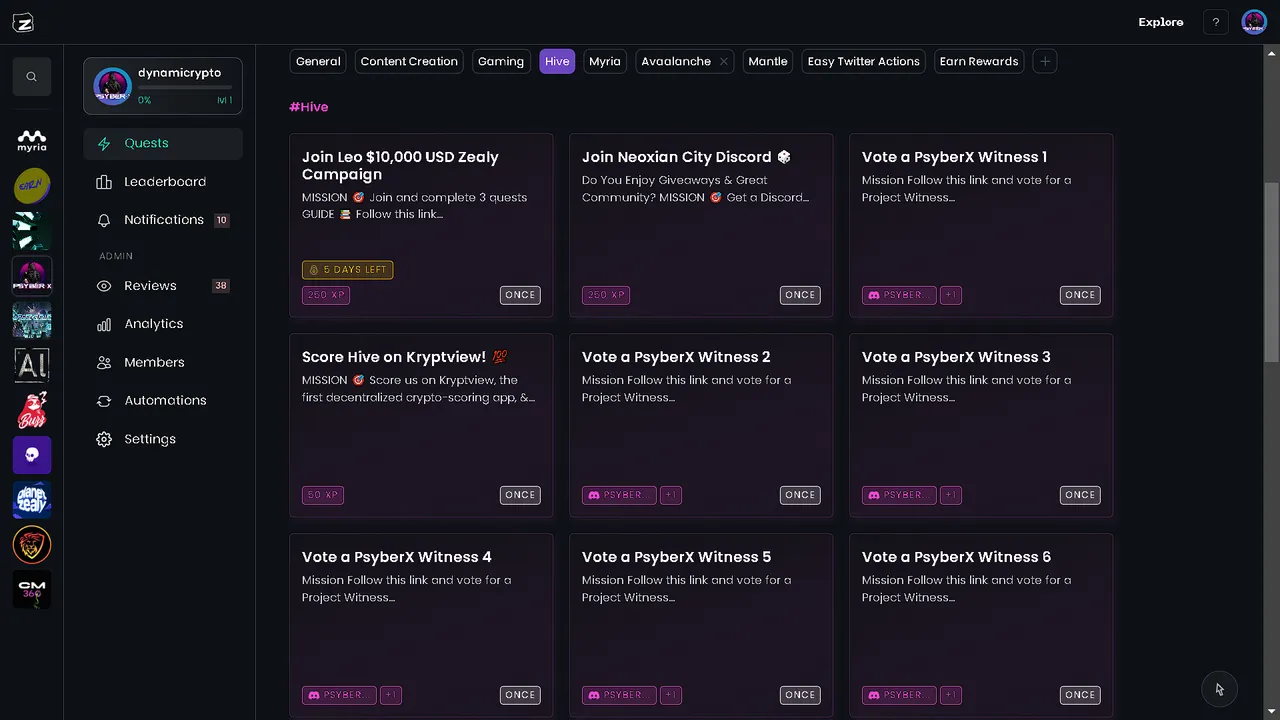Click PSYBER role badge on Witness 1 card
Image resolution: width=1280 pixels, height=720 pixels.
point(899,295)
